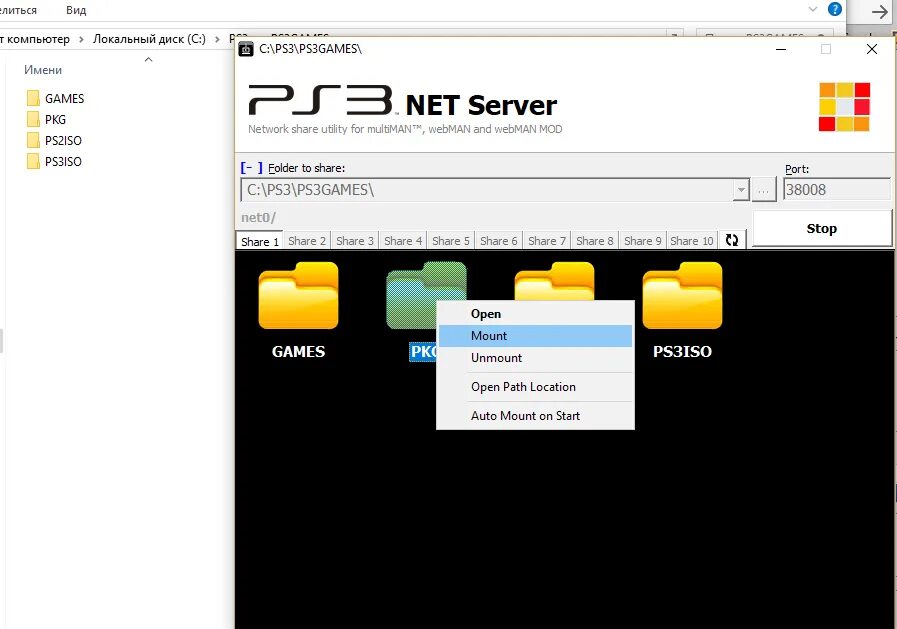Click the forward arrow icon at top right
Viewport: 897px width, 629px height.
[879, 11]
